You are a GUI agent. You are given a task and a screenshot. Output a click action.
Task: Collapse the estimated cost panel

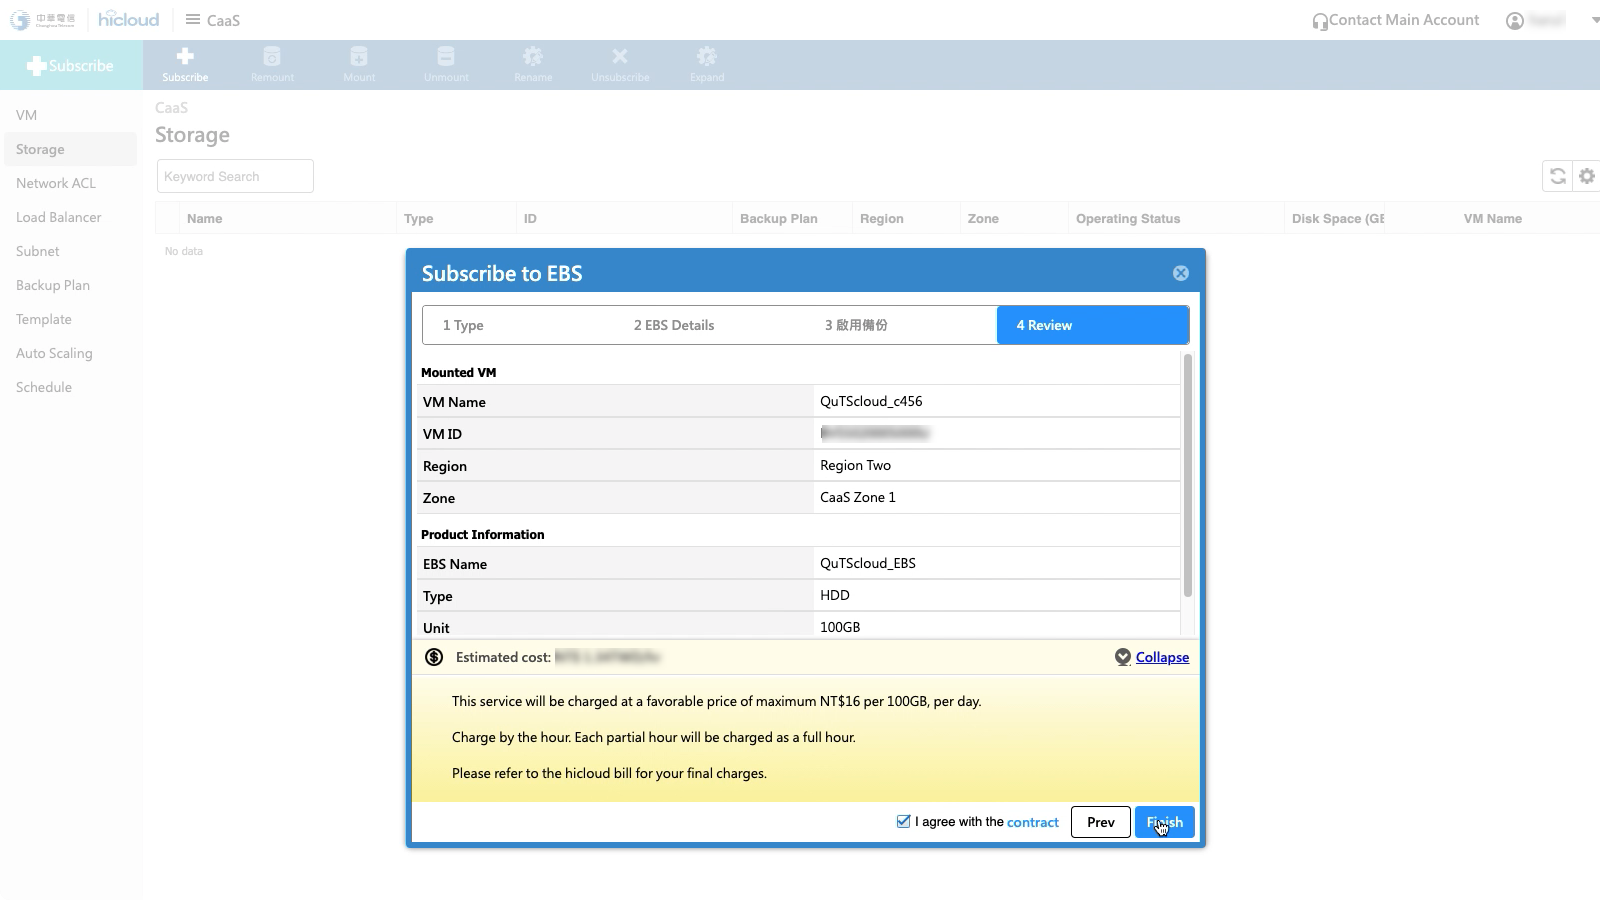[x=1161, y=657]
